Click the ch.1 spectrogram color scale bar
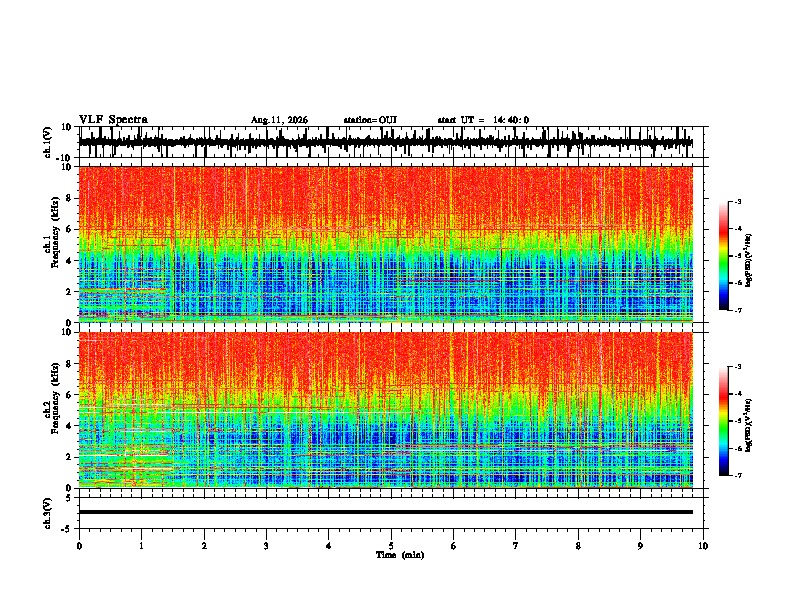Image resolution: width=792 pixels, height=612 pixels. pyautogui.click(x=724, y=256)
